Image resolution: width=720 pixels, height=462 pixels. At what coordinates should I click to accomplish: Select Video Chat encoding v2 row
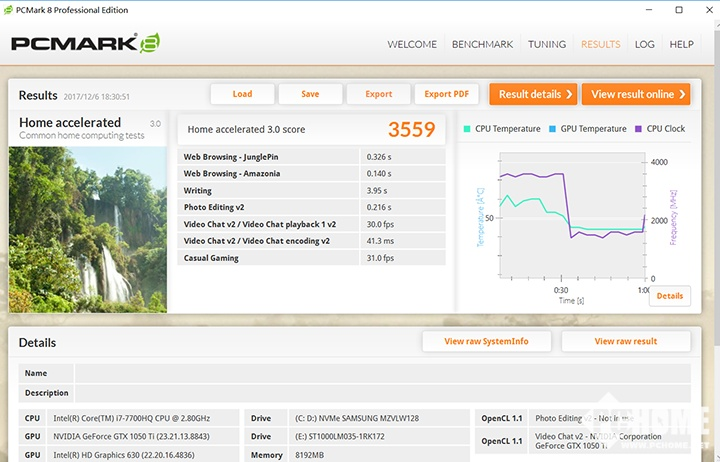point(311,241)
